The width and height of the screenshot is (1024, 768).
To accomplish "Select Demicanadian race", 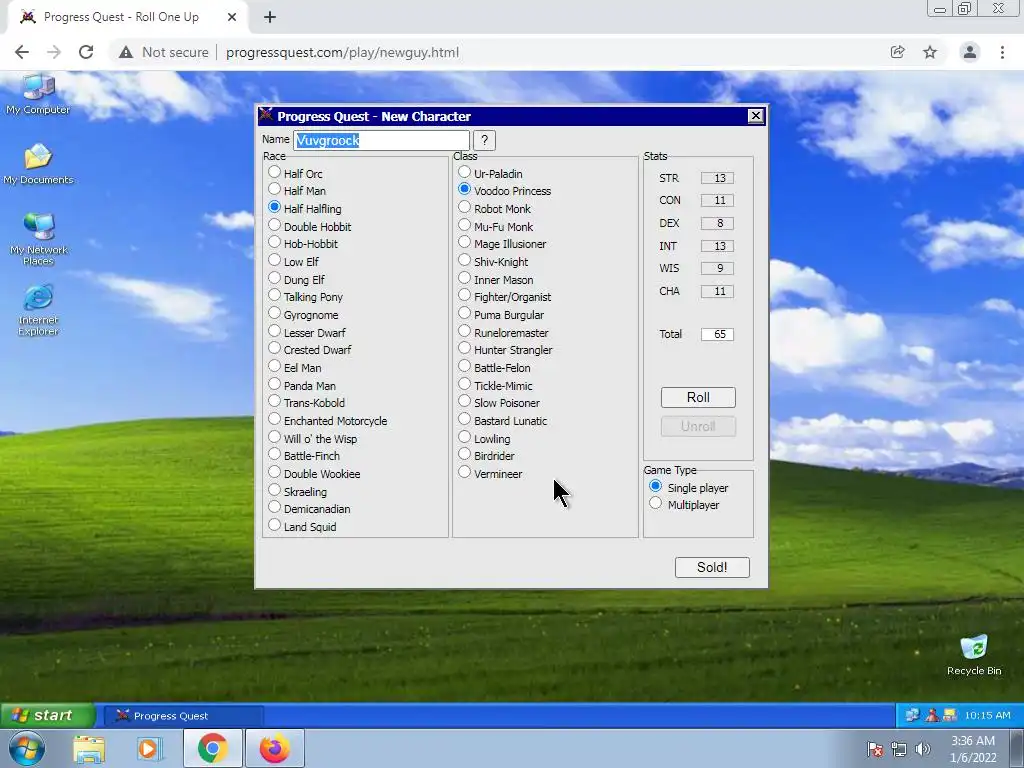I will (274, 507).
